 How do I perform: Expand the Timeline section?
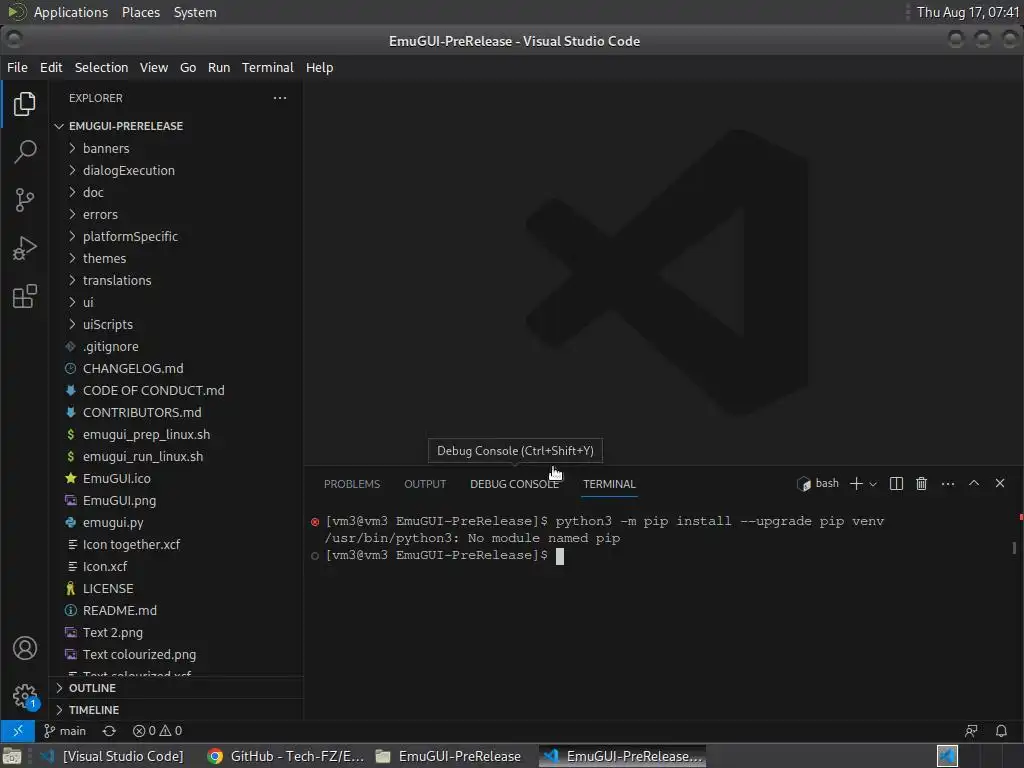(x=176, y=710)
